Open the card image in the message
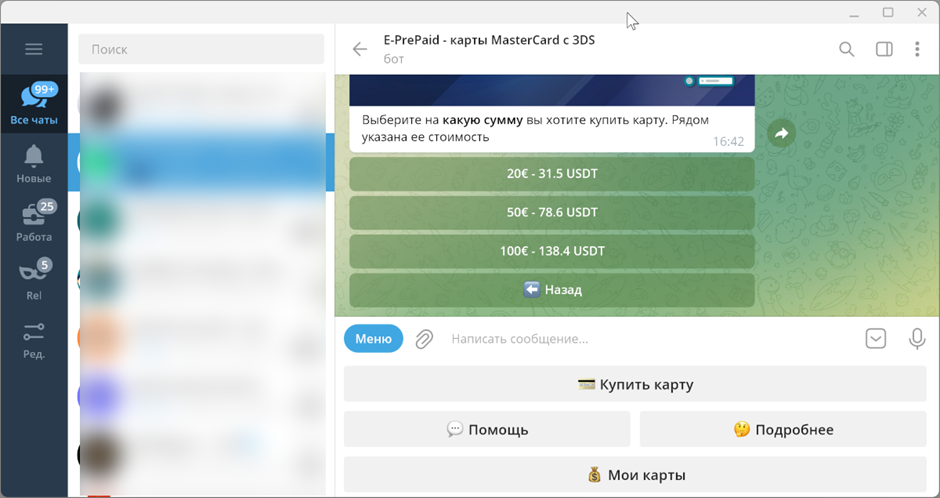940x498 pixels. coord(552,90)
